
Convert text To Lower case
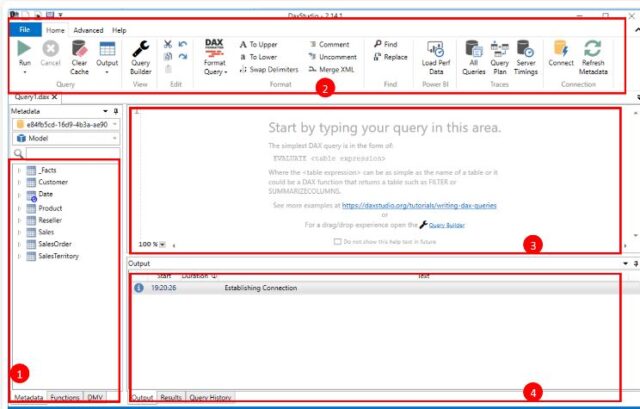coord(258,57)
